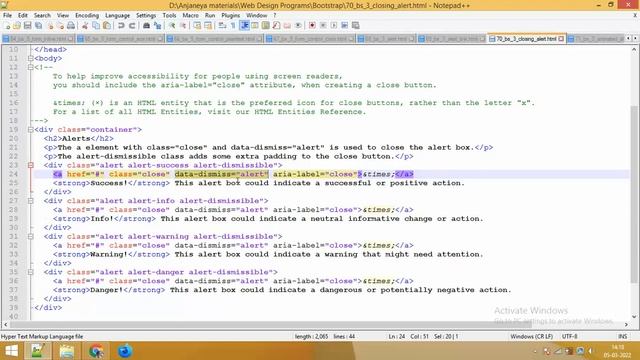Viewport: 640px width, 360px height.
Task: Create a new file with the New icon
Action: coord(7,26)
